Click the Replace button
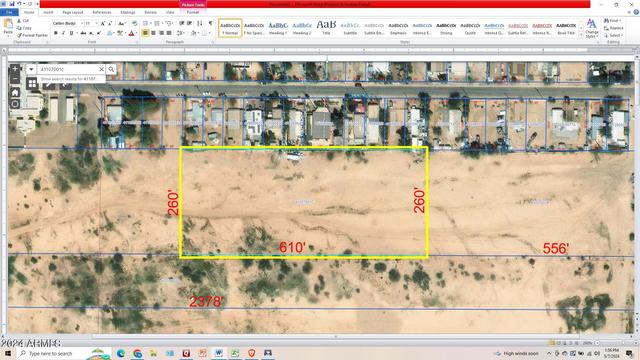Image resolution: width=640 pixels, height=360 pixels. tap(613, 28)
